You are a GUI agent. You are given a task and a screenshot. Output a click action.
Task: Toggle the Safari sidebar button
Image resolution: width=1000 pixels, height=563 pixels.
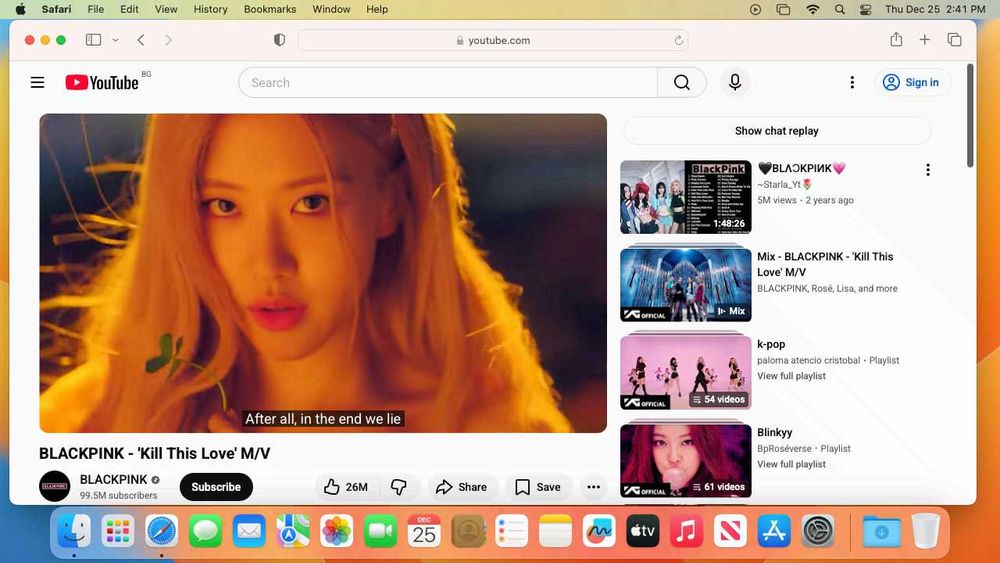(94, 40)
